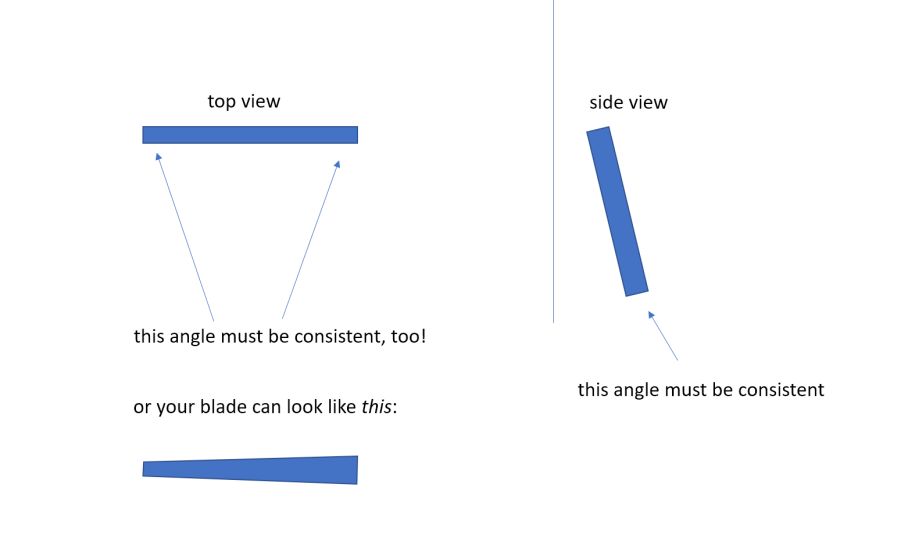Click the narrow left end of tapered blade
Image resolution: width=900 pixels, height=541 pixels.
[x=147, y=469]
